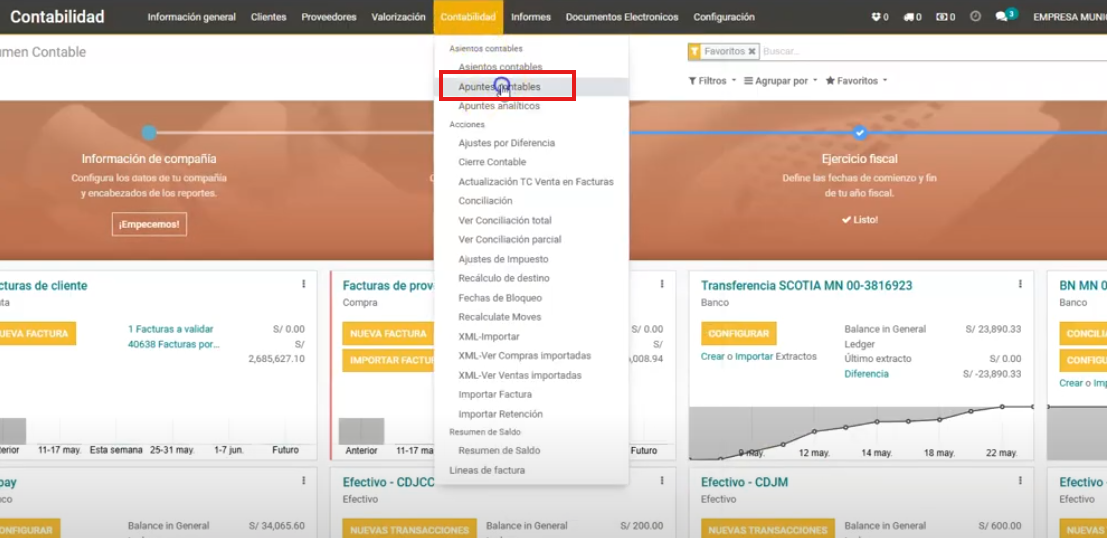Screen dimensions: 1107x538
Task: Choose Cierre Contable from the menu
Action: 492,162
